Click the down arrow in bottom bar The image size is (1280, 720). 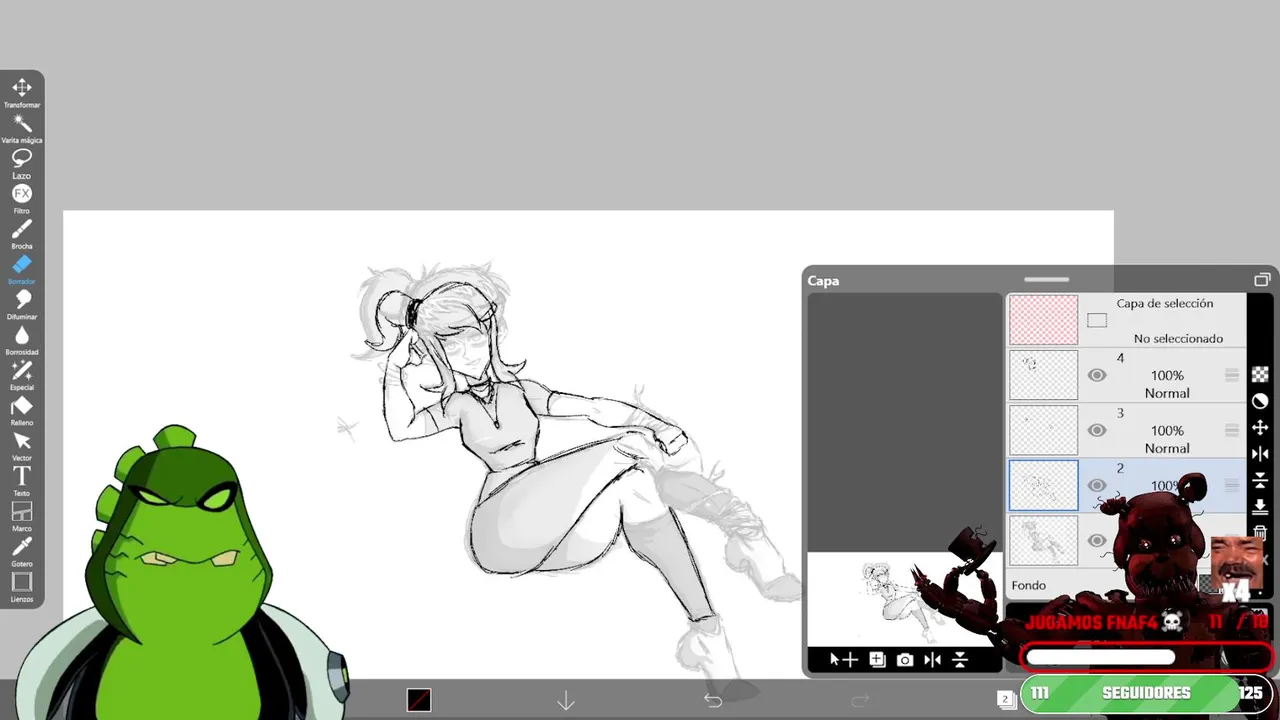tap(566, 700)
